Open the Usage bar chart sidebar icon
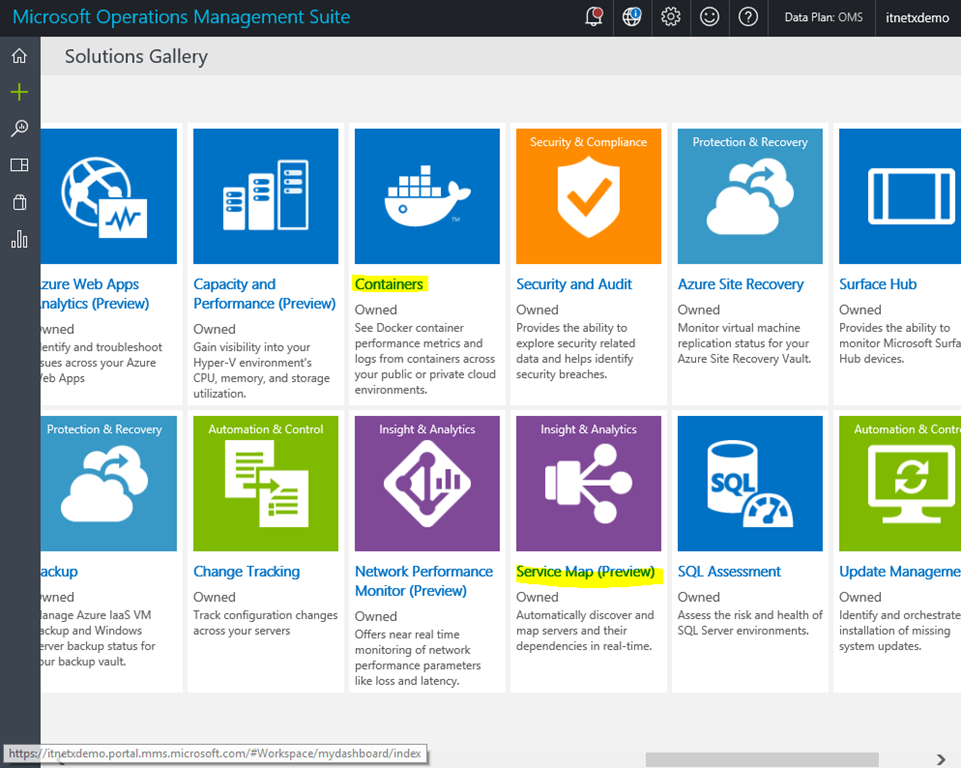961x768 pixels. pyautogui.click(x=19, y=239)
